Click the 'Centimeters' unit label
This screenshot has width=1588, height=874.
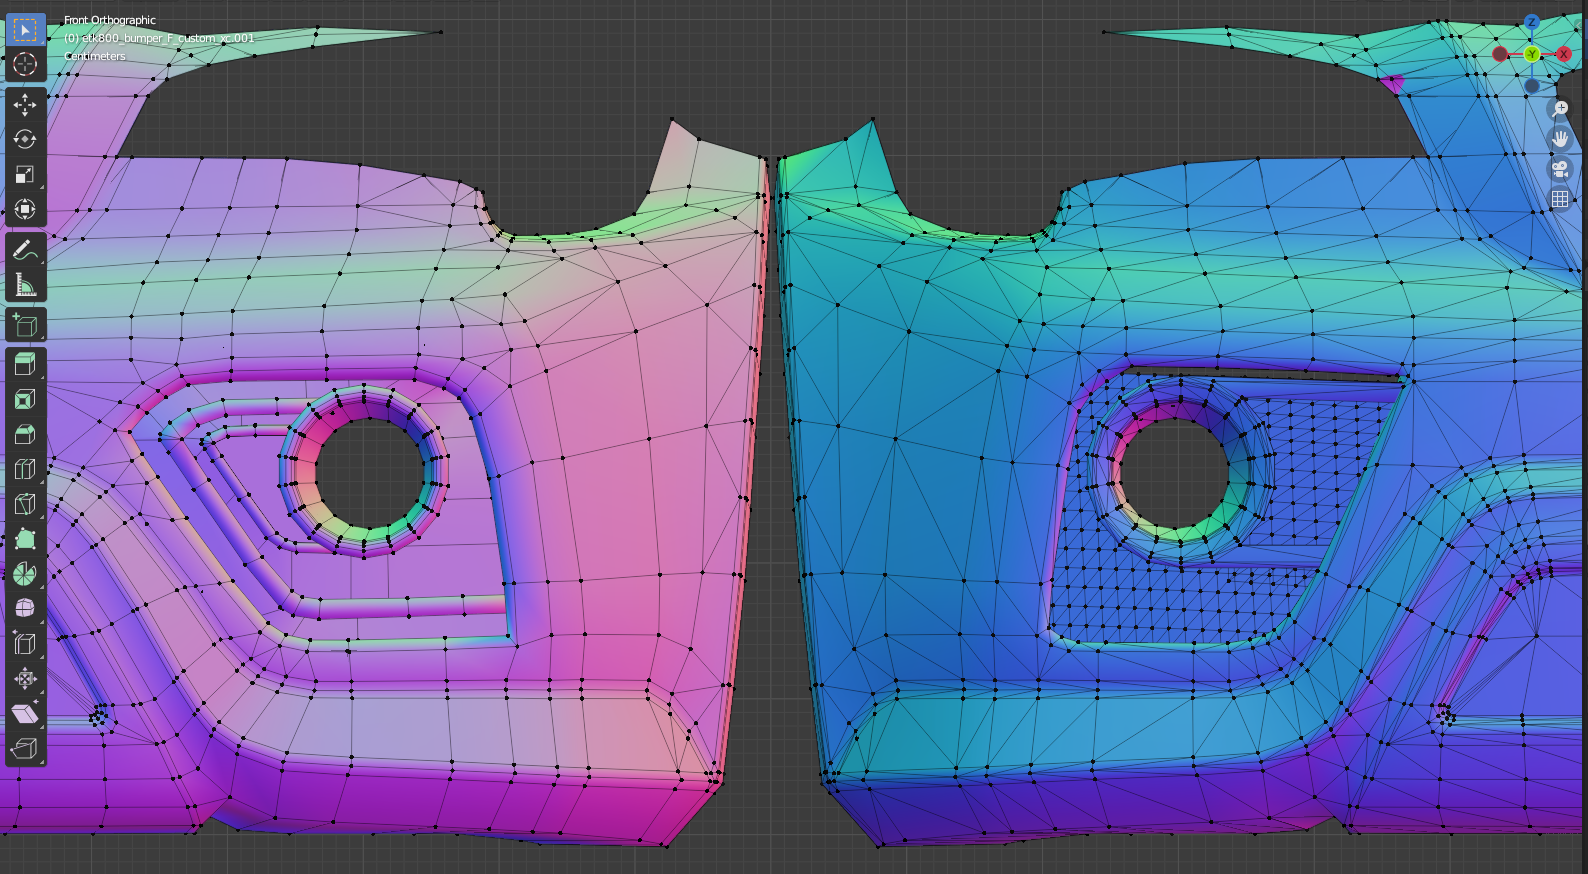(95, 56)
